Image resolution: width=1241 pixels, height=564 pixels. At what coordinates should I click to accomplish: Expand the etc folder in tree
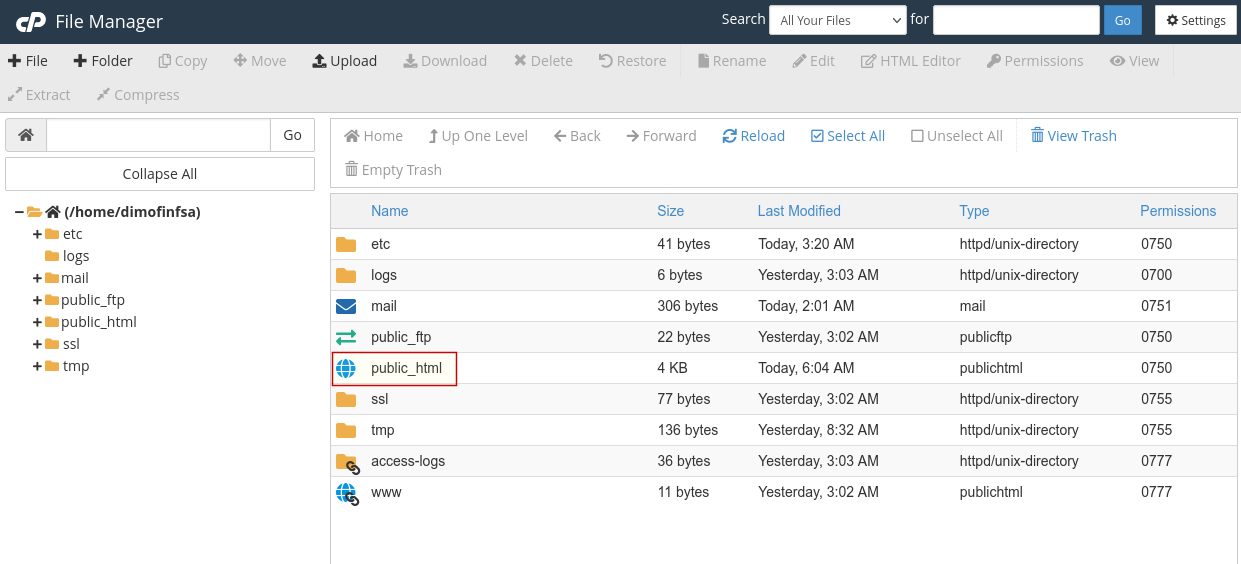[37, 234]
